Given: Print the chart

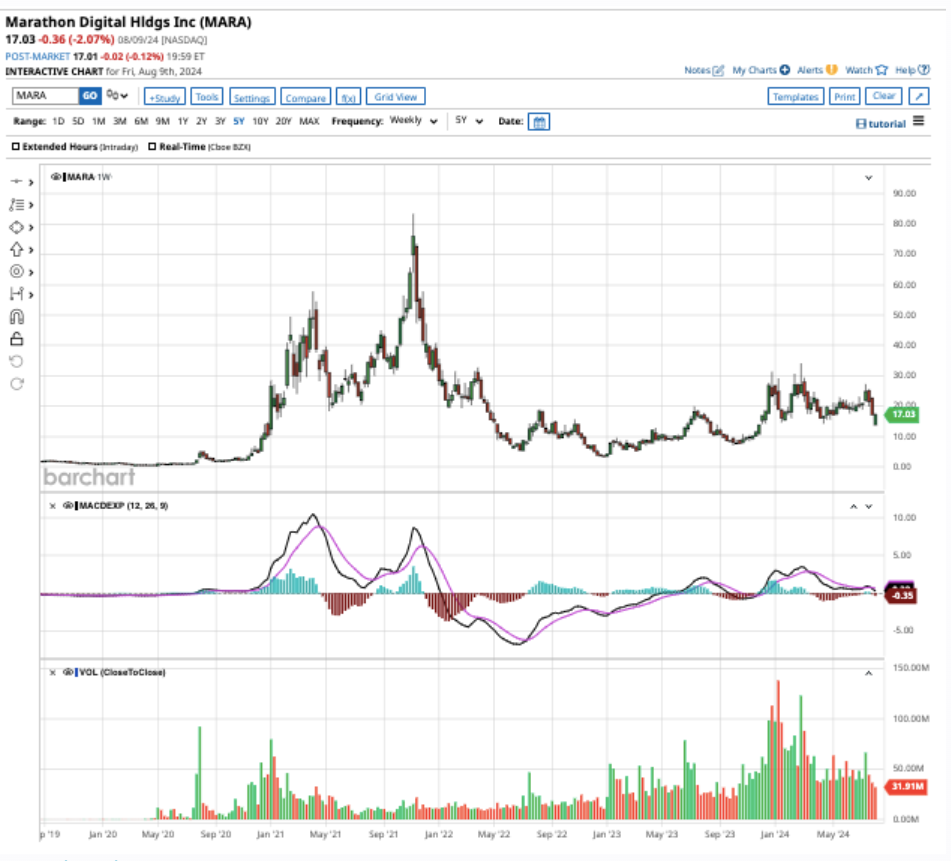Looking at the screenshot, I should [x=844, y=96].
